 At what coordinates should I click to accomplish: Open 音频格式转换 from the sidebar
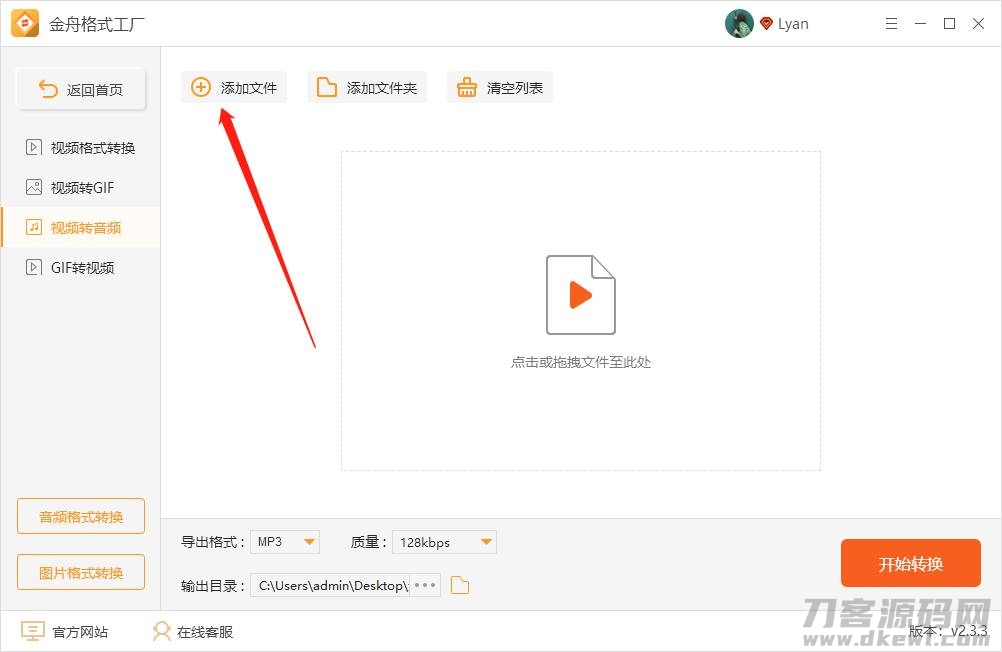pyautogui.click(x=80, y=516)
